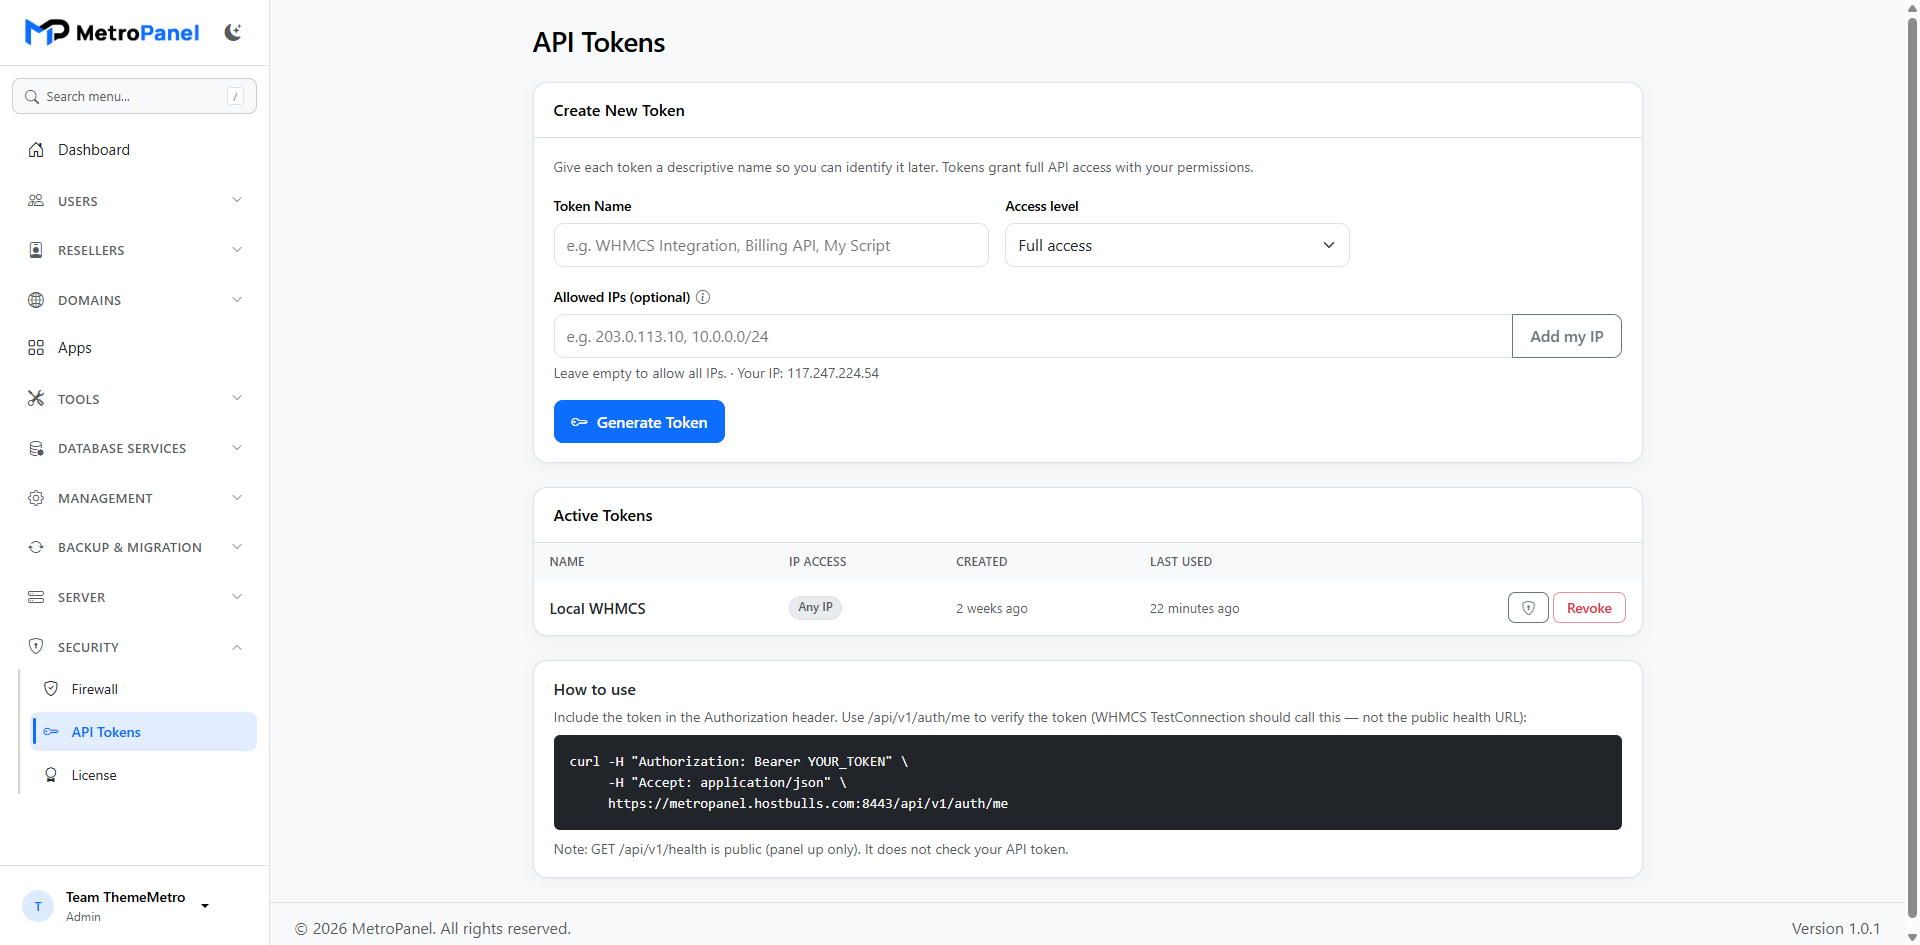This screenshot has width=1920, height=945.
Task: Click the search magnifier icon
Action: 32,97
